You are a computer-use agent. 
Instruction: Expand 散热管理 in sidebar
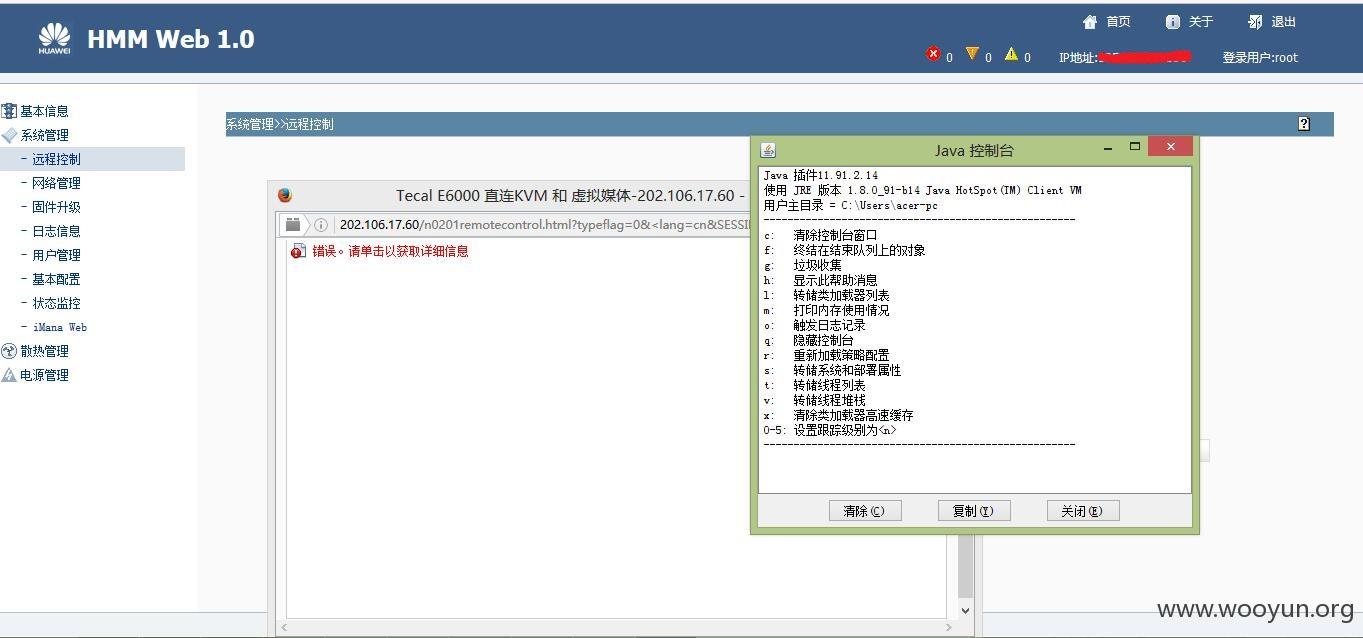tap(44, 351)
